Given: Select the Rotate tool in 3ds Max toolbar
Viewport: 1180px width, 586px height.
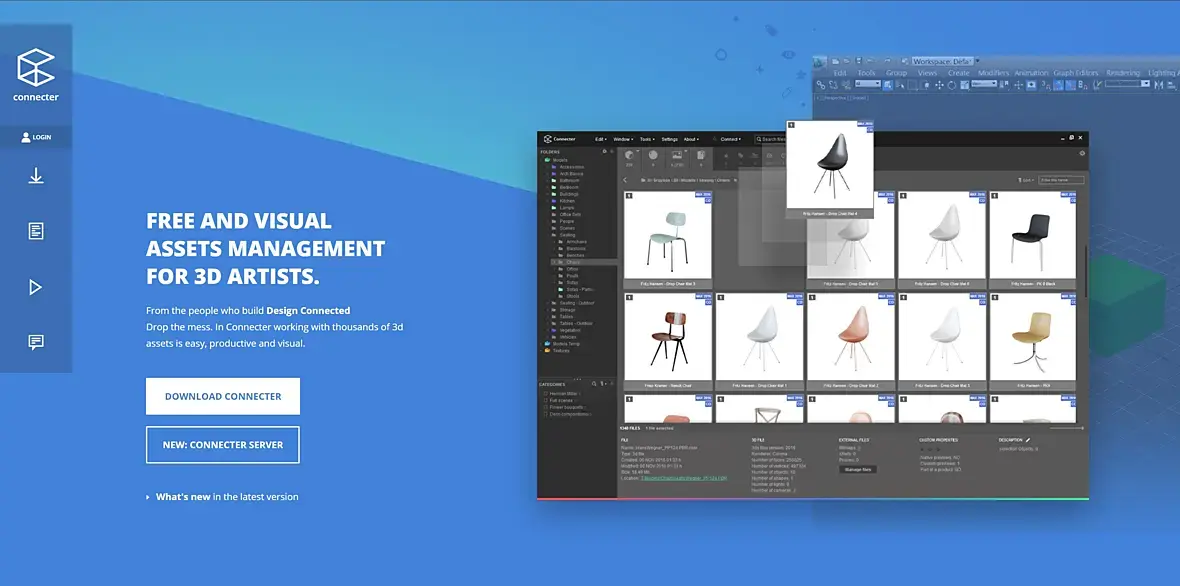Looking at the screenshot, I should (x=952, y=85).
